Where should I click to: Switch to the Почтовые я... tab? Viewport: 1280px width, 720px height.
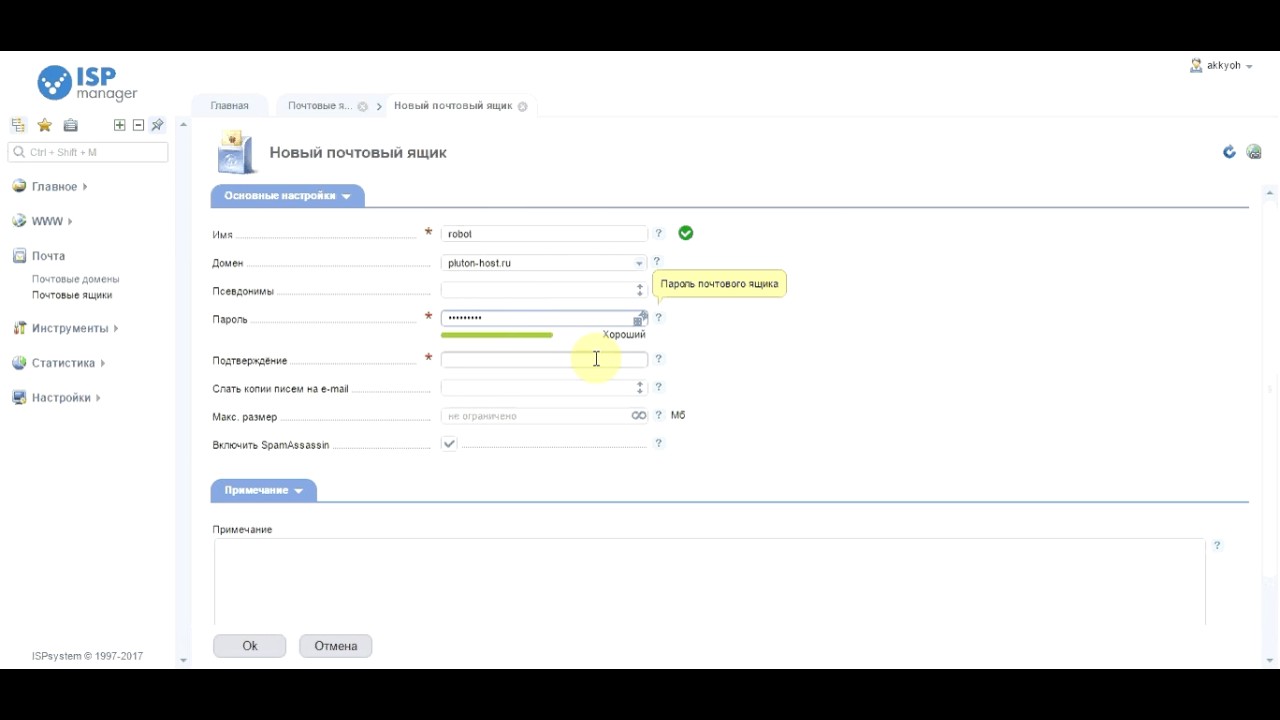320,106
